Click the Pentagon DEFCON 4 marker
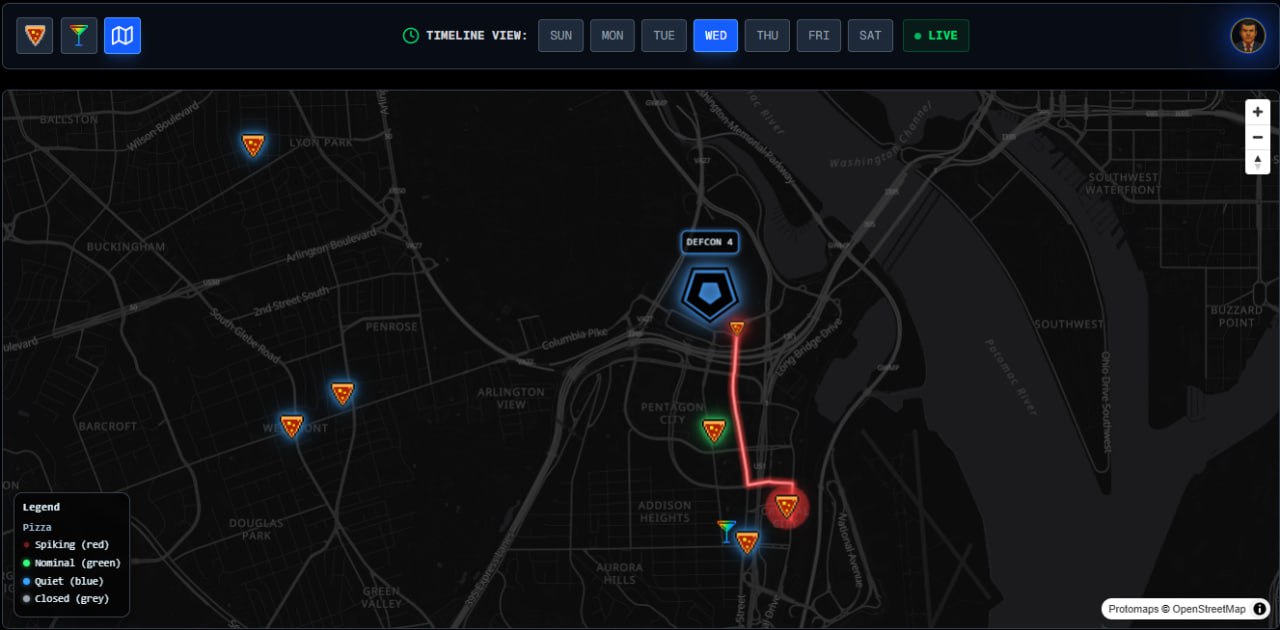The width and height of the screenshot is (1280, 630). click(710, 292)
